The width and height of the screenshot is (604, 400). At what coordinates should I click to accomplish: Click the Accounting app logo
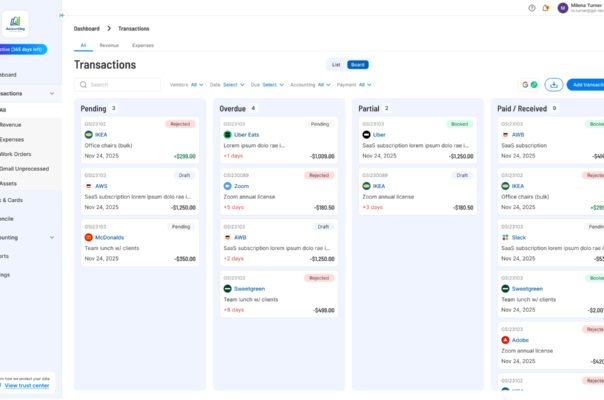(15, 24)
